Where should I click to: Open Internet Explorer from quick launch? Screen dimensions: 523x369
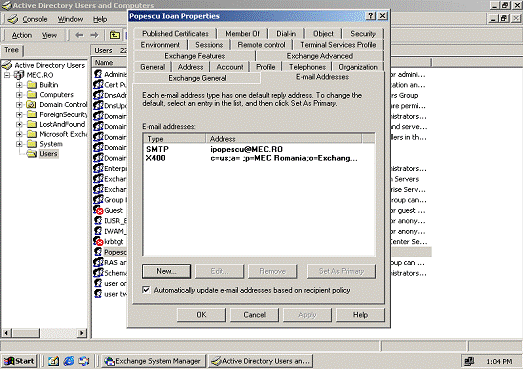pos(69,361)
